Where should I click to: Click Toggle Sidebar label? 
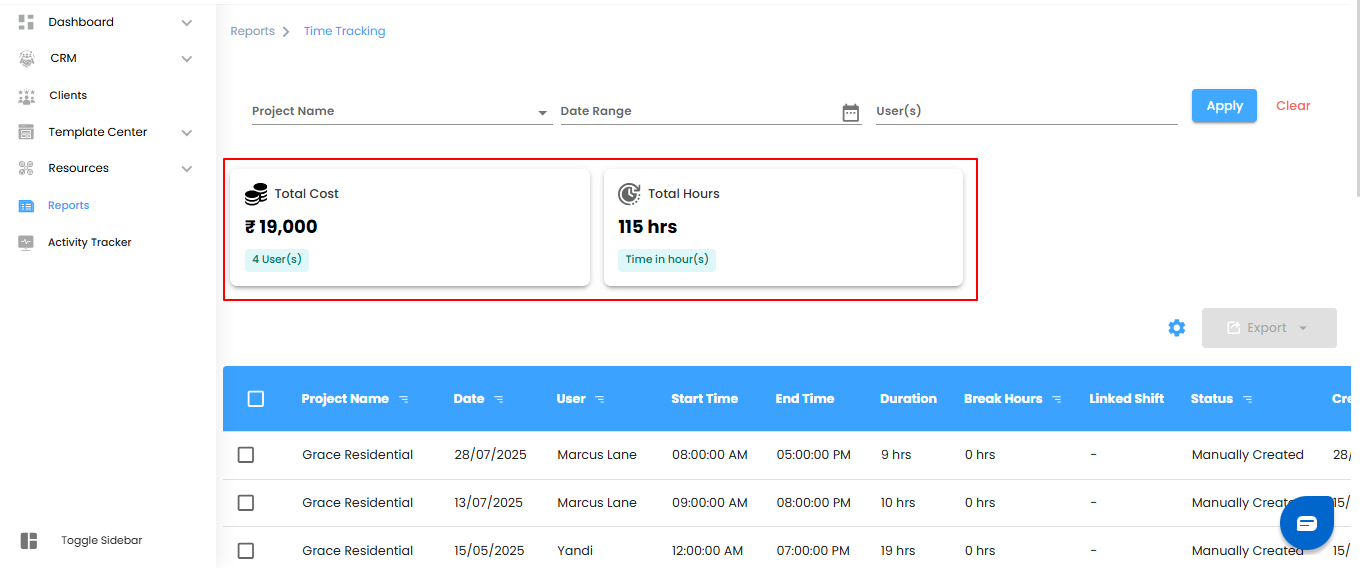101,541
